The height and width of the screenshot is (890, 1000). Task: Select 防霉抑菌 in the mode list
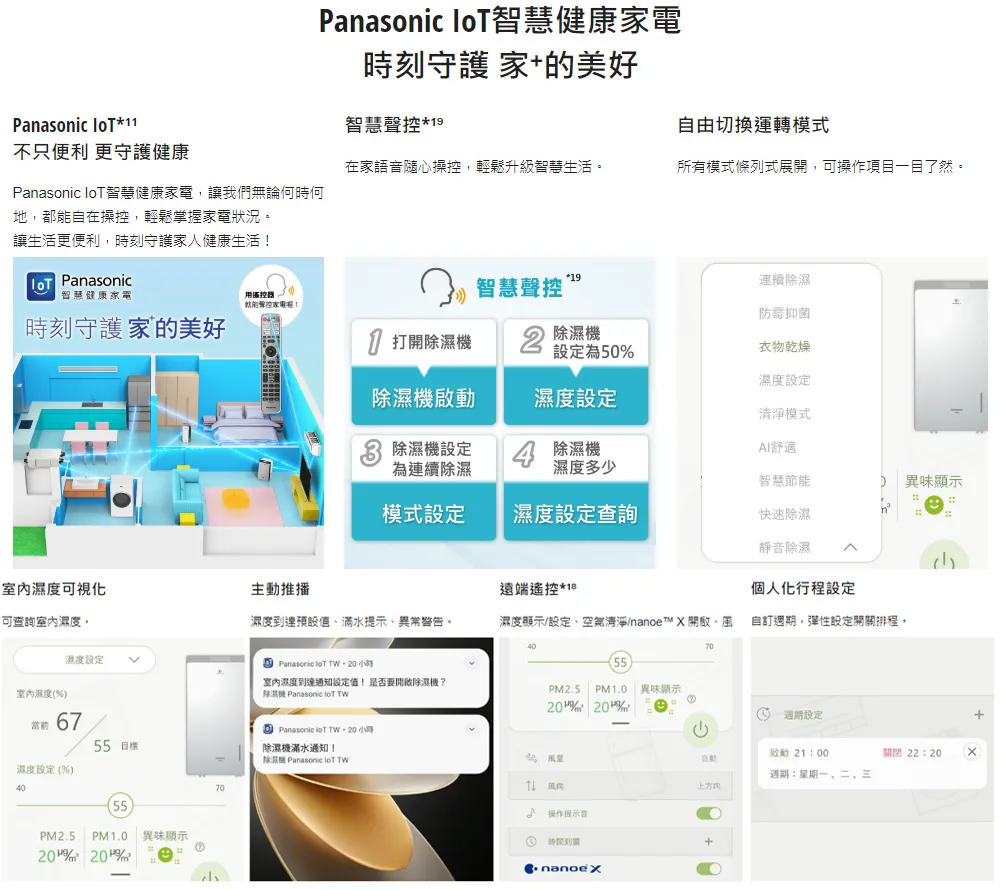coord(784,313)
